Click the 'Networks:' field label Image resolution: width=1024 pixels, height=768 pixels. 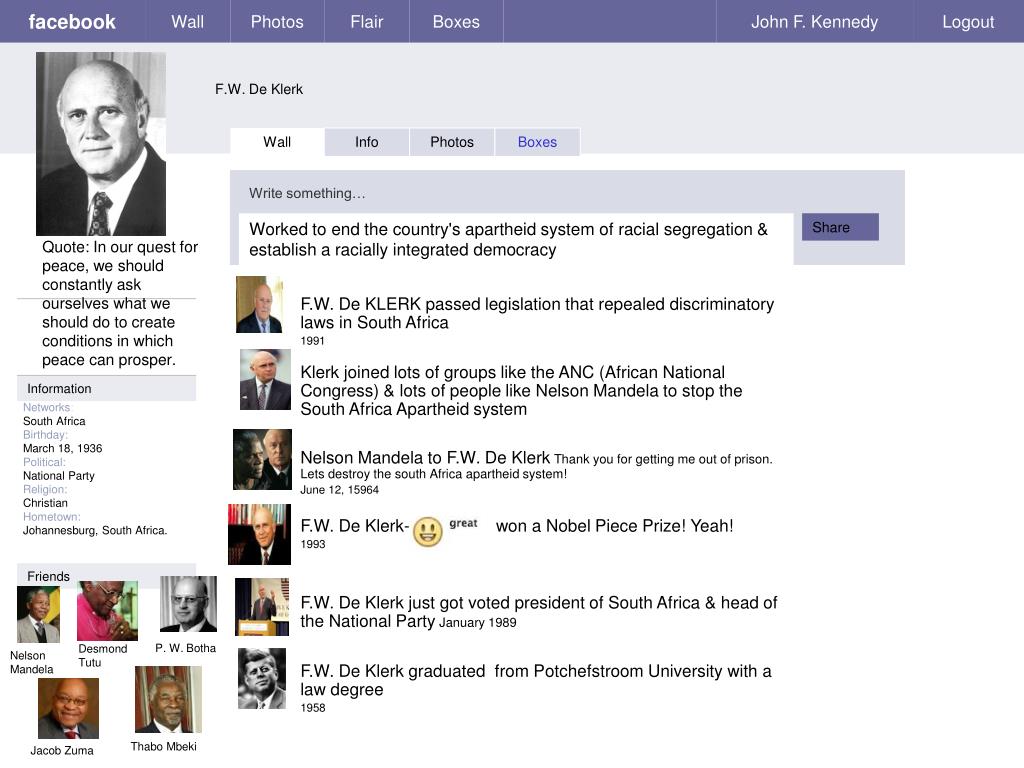pyautogui.click(x=46, y=408)
